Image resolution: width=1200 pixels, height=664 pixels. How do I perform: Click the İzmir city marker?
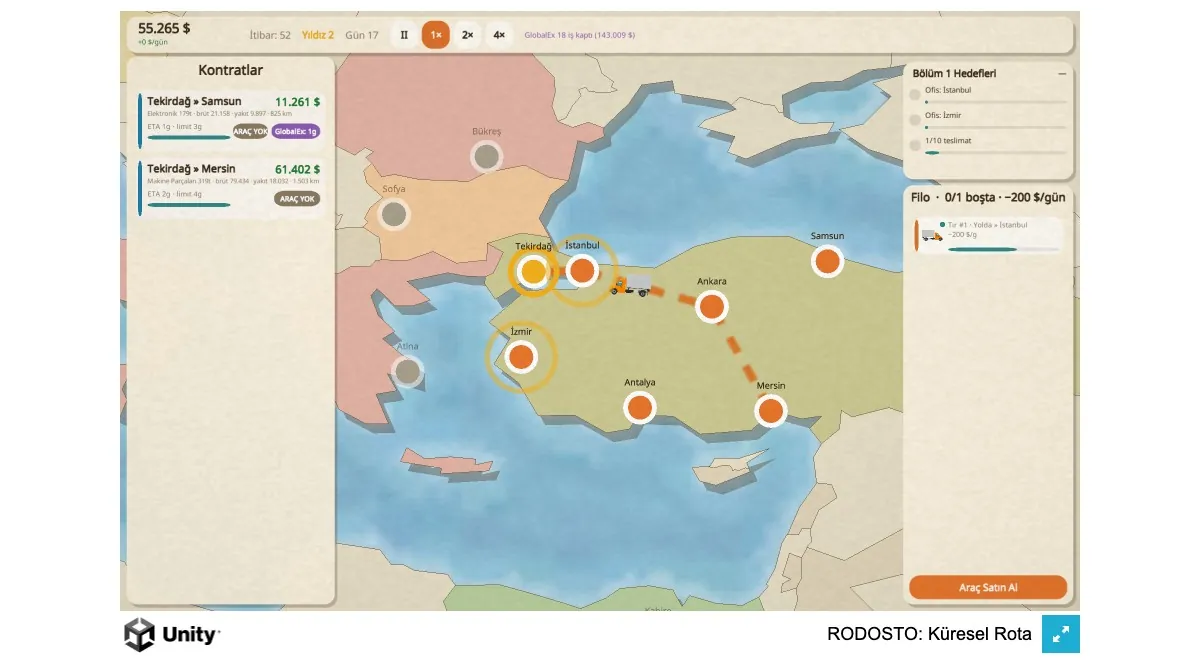click(520, 357)
